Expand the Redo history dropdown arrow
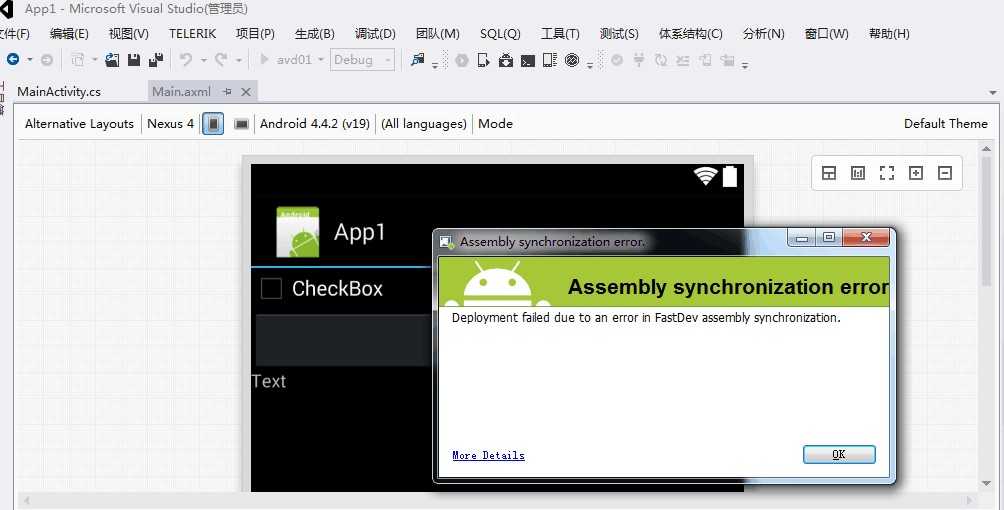1004x510 pixels. [238, 60]
